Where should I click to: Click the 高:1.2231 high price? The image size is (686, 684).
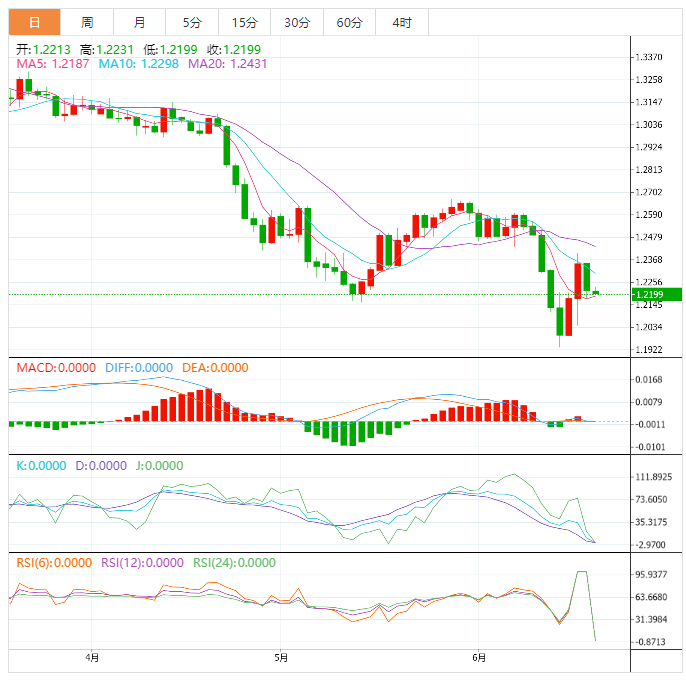coord(106,49)
